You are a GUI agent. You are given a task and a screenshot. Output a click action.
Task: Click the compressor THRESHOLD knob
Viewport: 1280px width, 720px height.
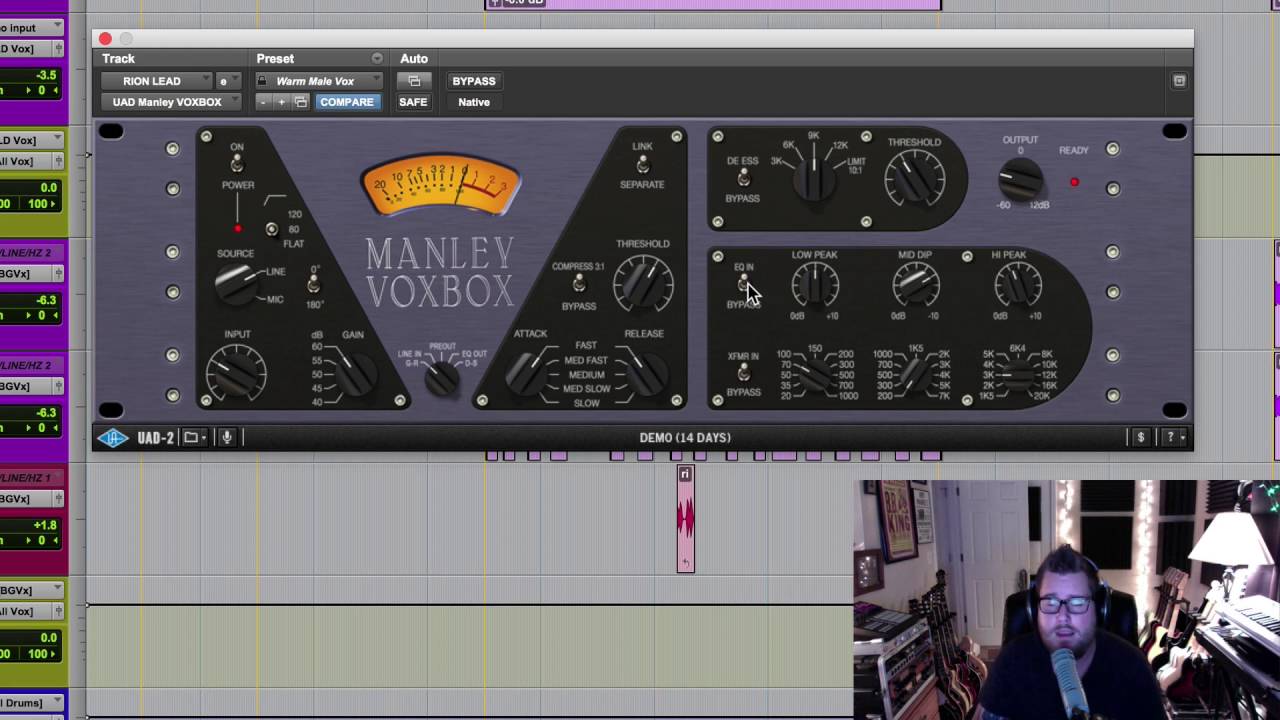(642, 283)
